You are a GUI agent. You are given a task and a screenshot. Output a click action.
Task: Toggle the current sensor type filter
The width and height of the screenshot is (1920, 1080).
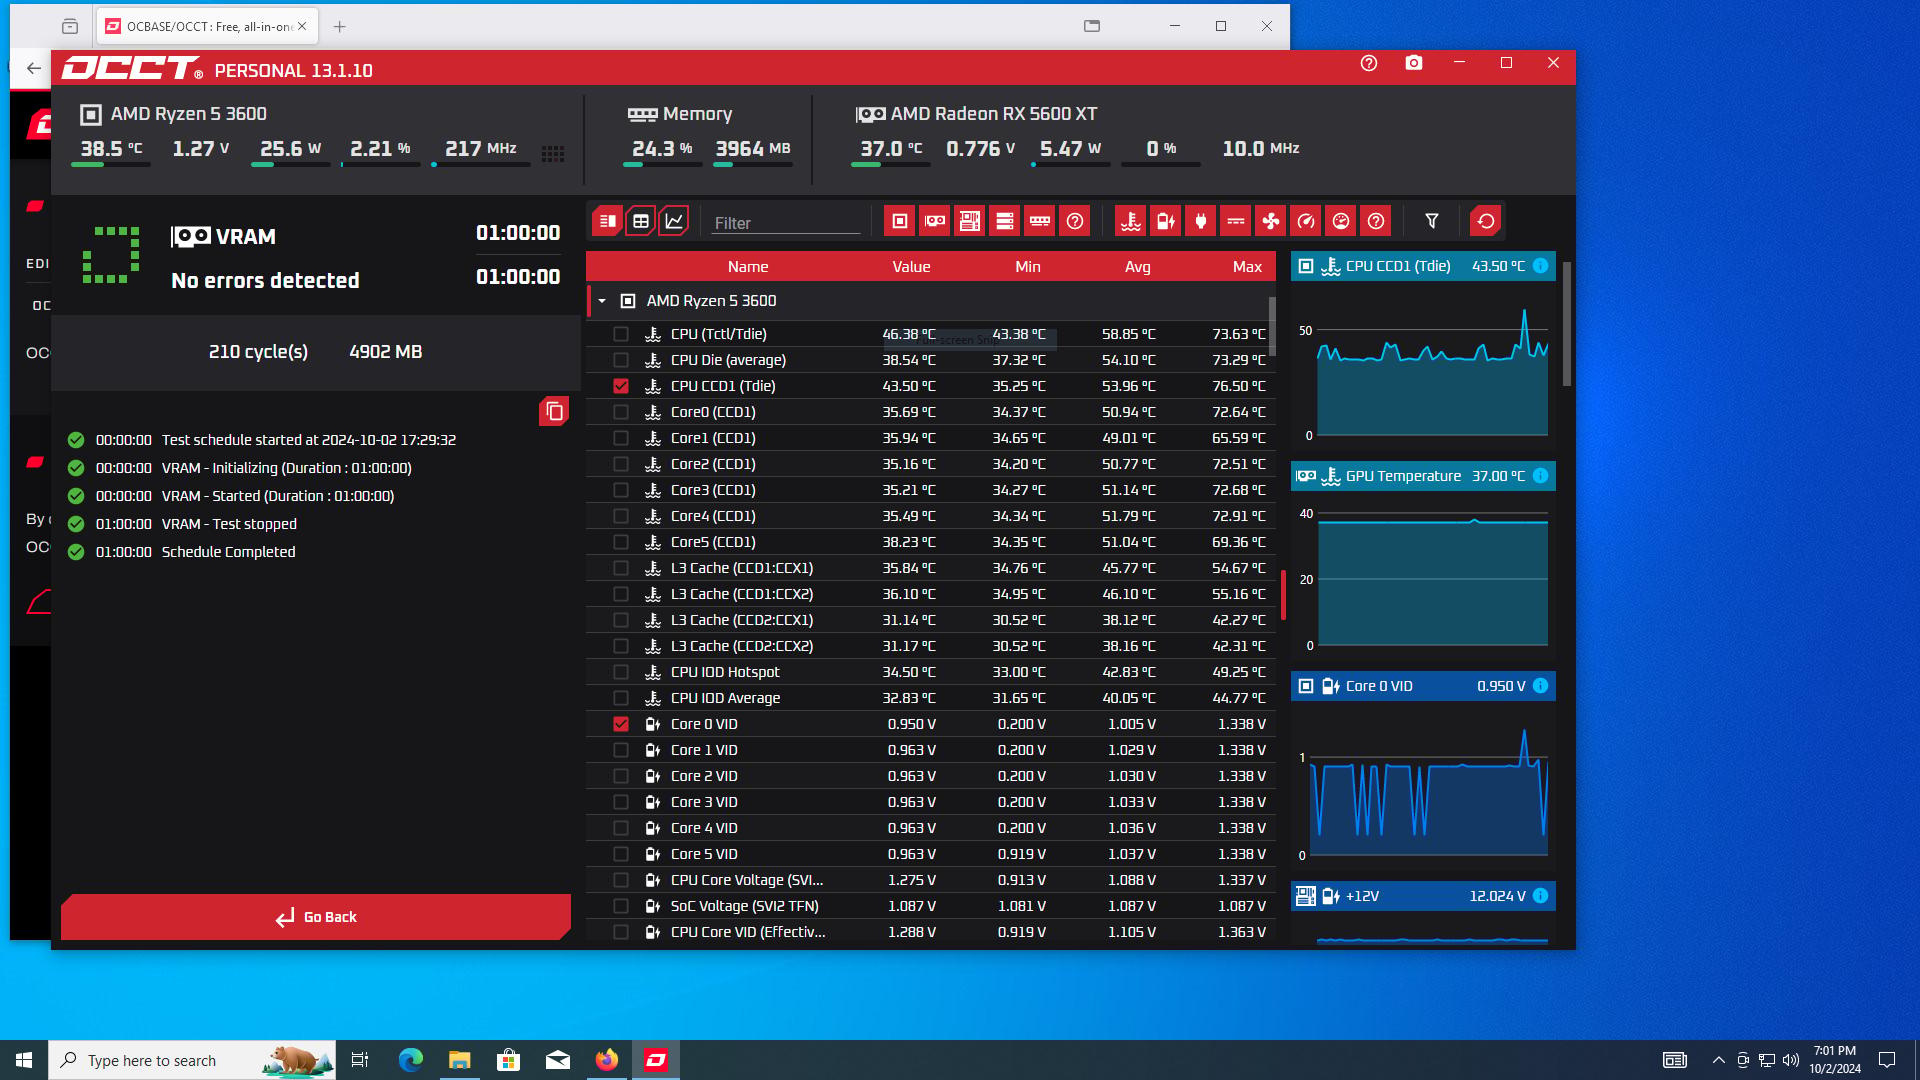(x=1236, y=221)
